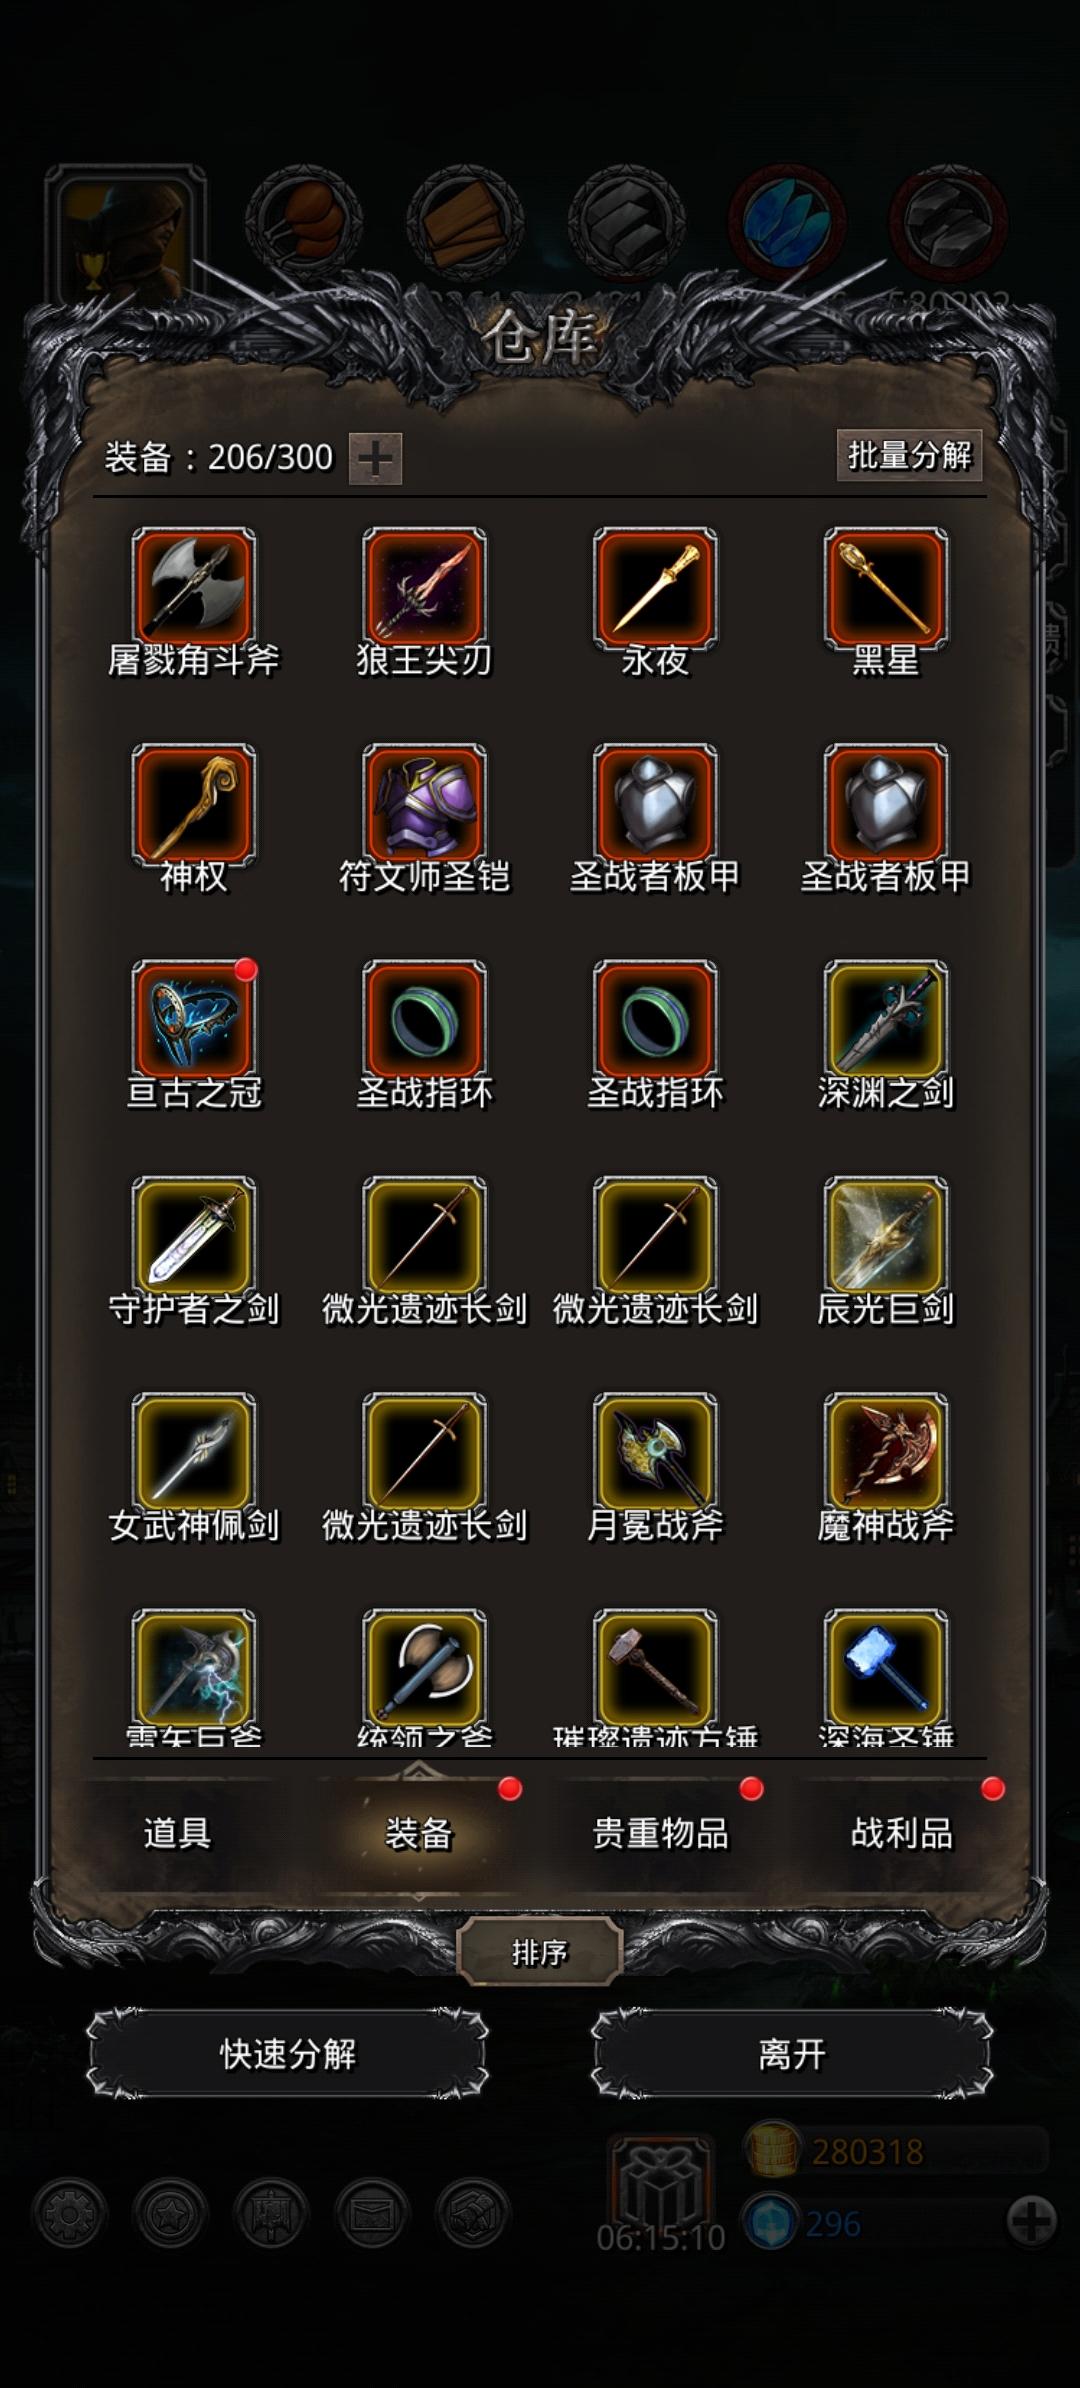Tap the 永夜 dagger icon

point(655,588)
